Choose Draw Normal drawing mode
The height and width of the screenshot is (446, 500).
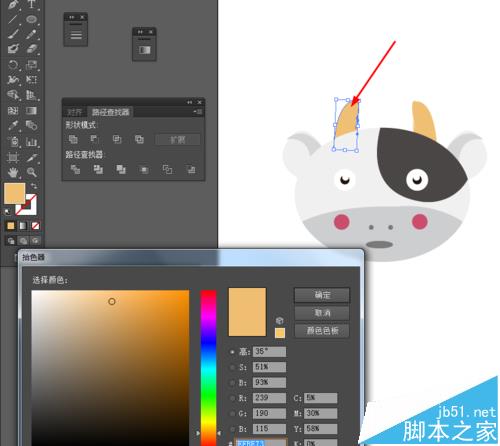tap(11, 240)
